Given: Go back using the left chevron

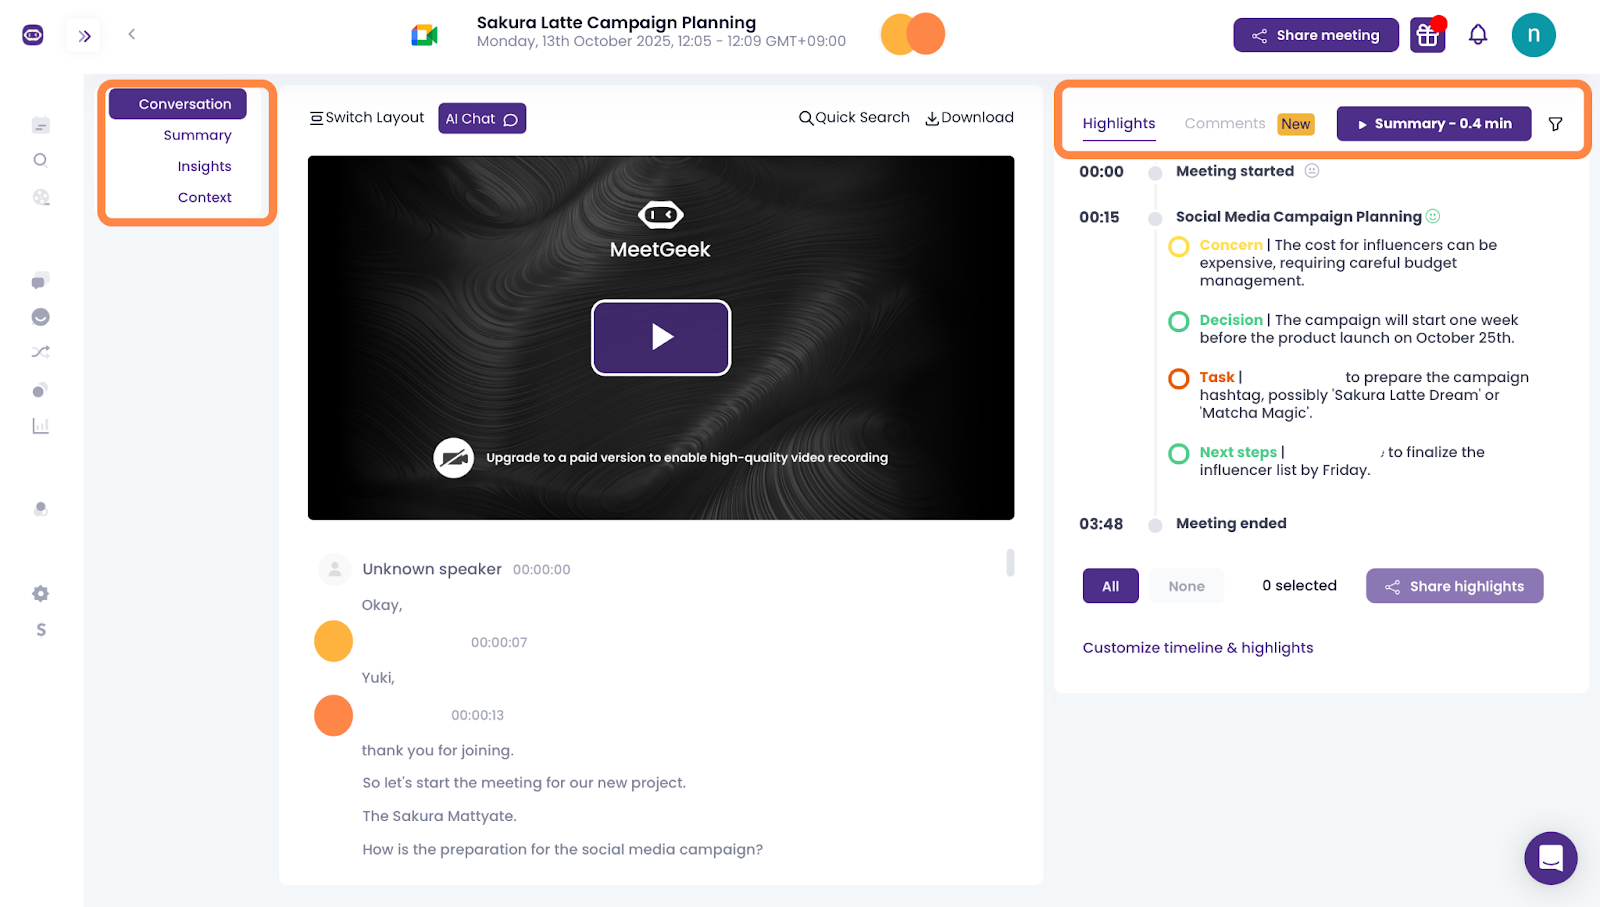Looking at the screenshot, I should tap(131, 34).
